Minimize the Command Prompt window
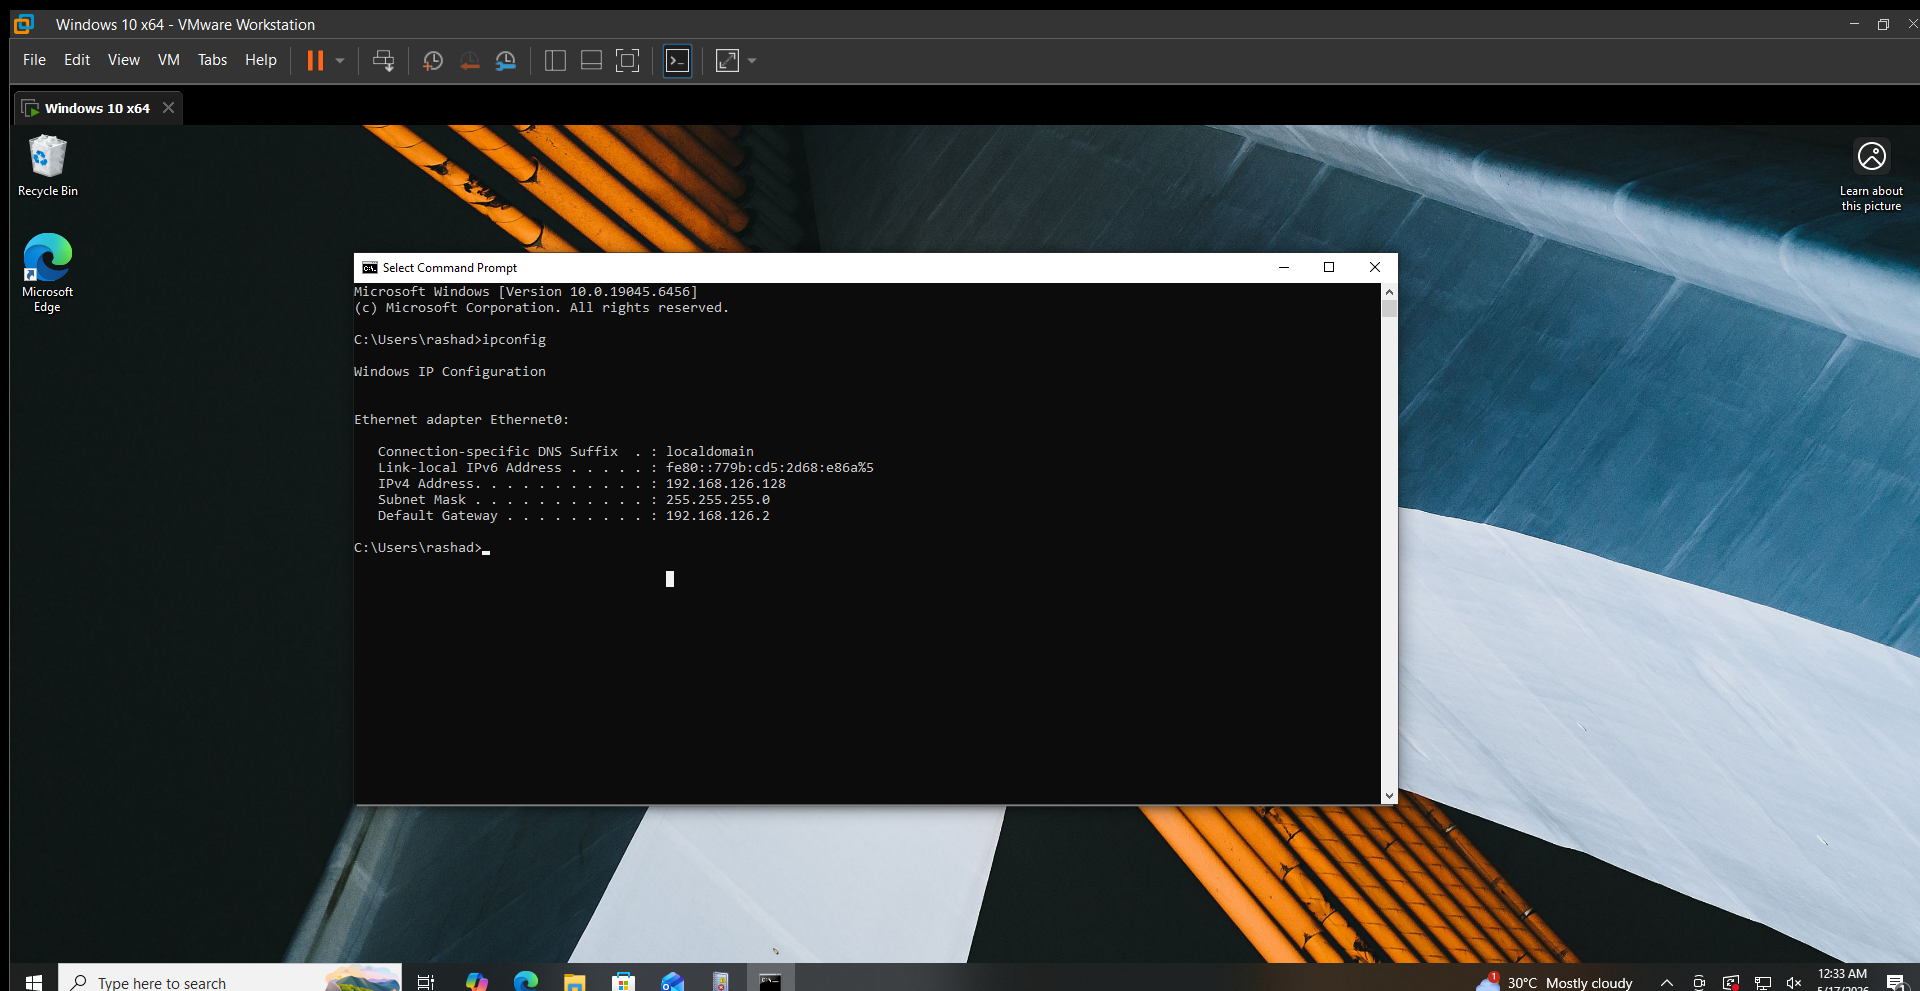1920x991 pixels. pos(1284,268)
